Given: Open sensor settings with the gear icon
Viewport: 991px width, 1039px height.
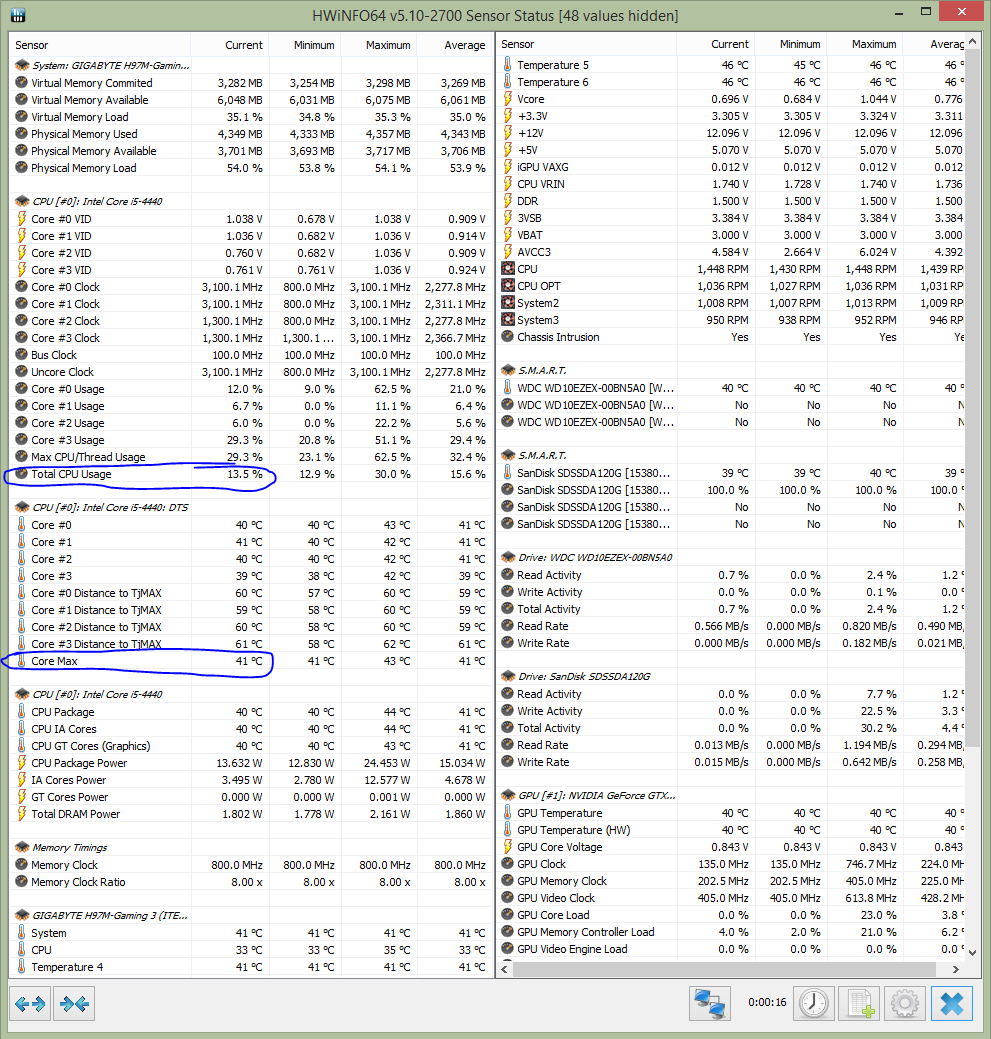Looking at the screenshot, I should (x=905, y=1003).
